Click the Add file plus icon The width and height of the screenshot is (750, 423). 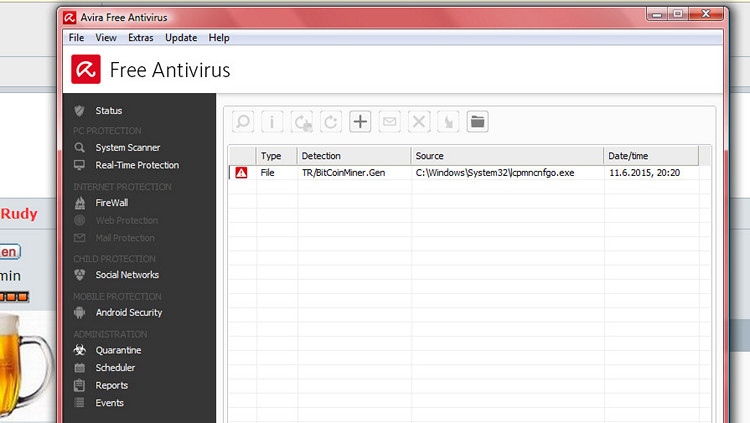[x=360, y=122]
